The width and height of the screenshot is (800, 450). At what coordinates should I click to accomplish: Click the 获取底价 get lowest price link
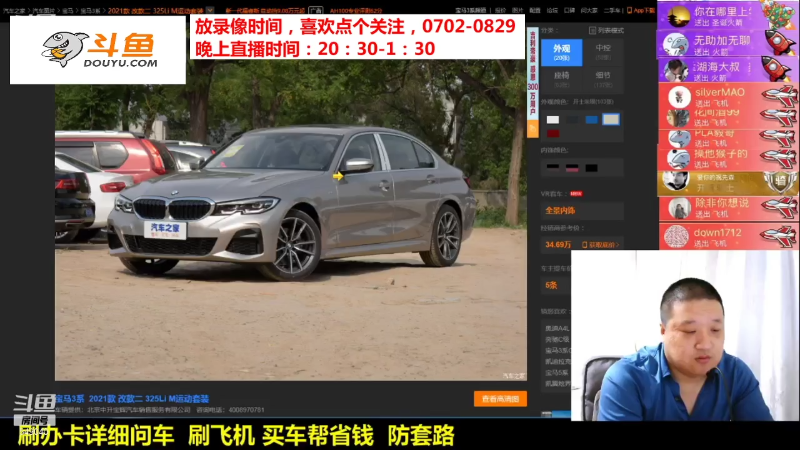click(601, 245)
